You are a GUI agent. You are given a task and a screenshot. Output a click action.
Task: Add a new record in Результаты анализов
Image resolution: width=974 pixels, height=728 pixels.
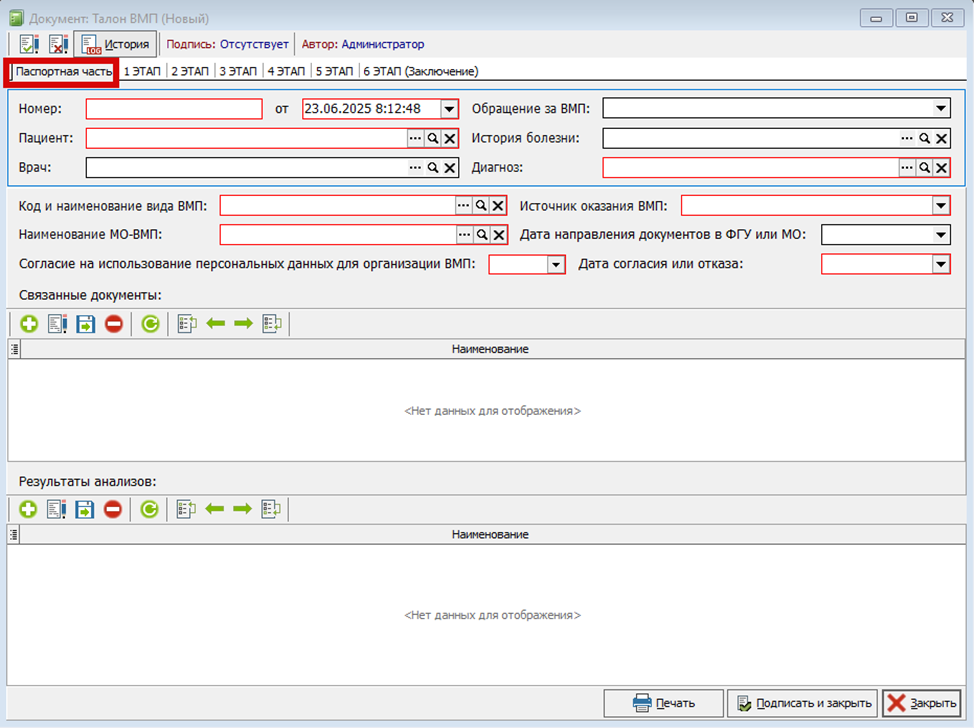pos(27,509)
